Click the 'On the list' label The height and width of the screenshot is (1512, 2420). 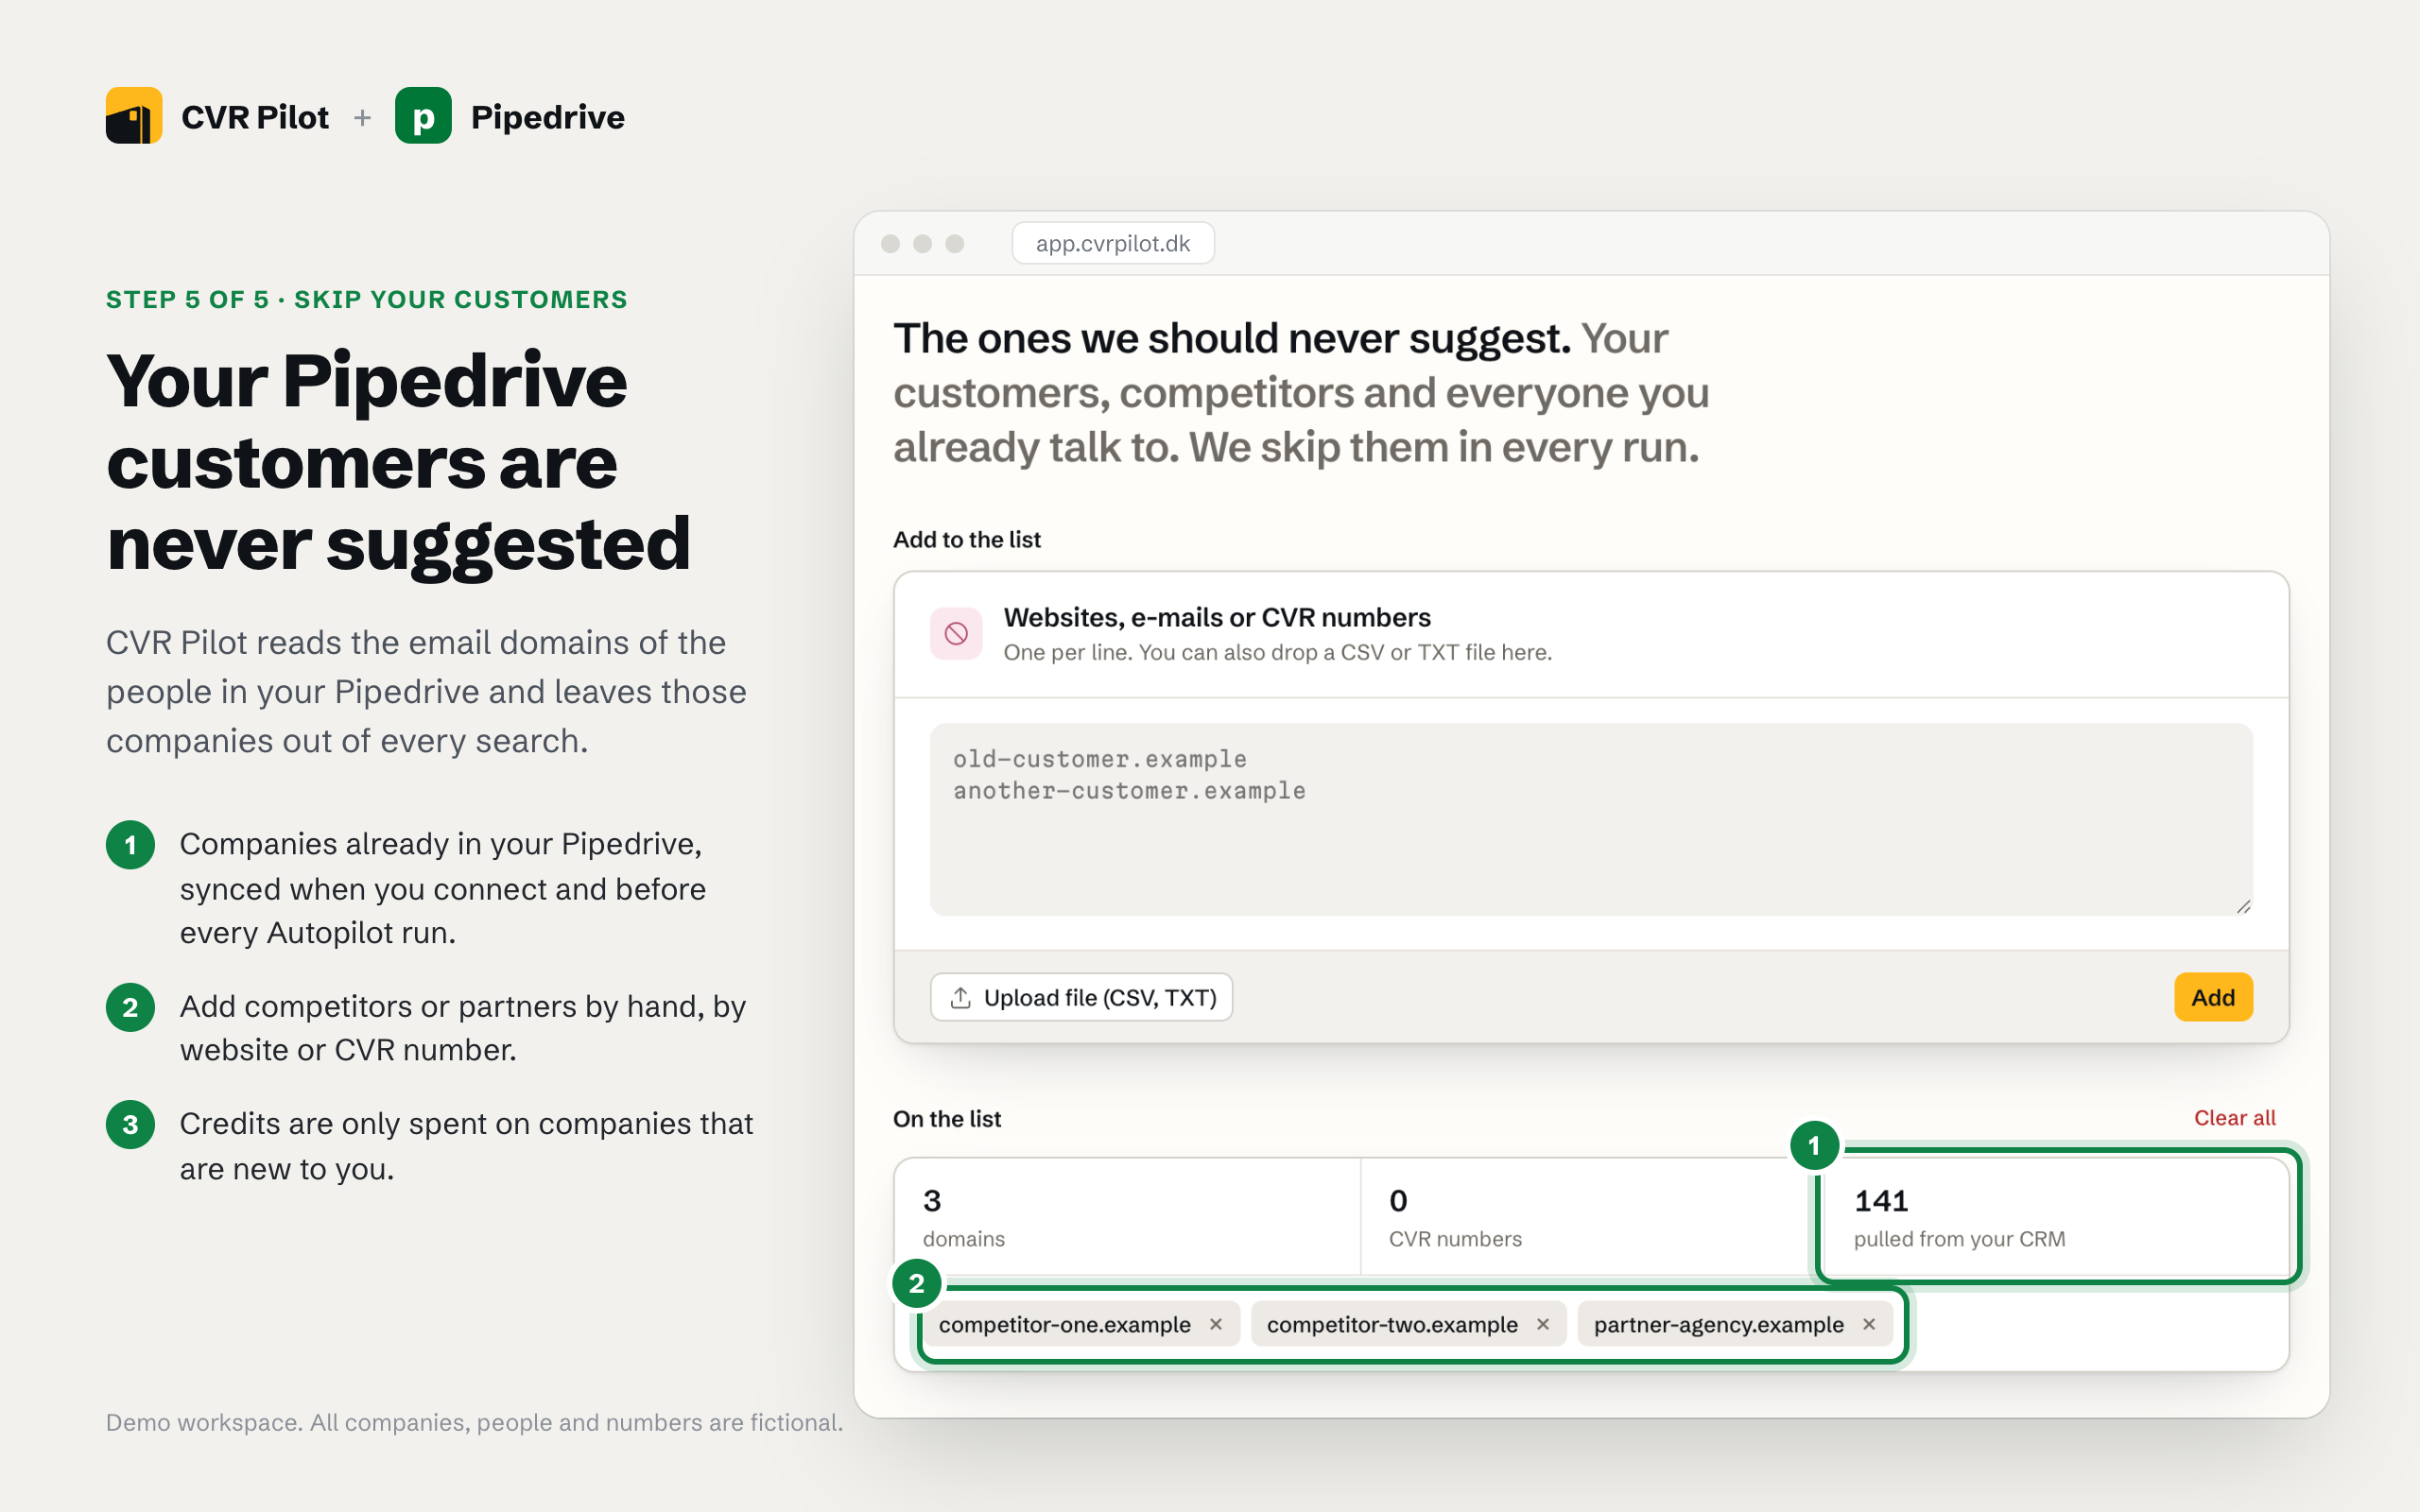[x=947, y=1118]
